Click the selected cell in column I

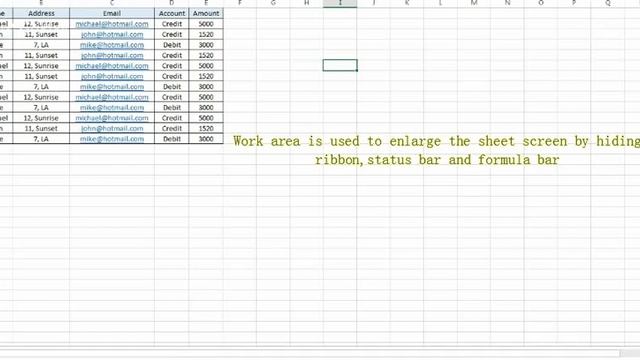point(340,65)
